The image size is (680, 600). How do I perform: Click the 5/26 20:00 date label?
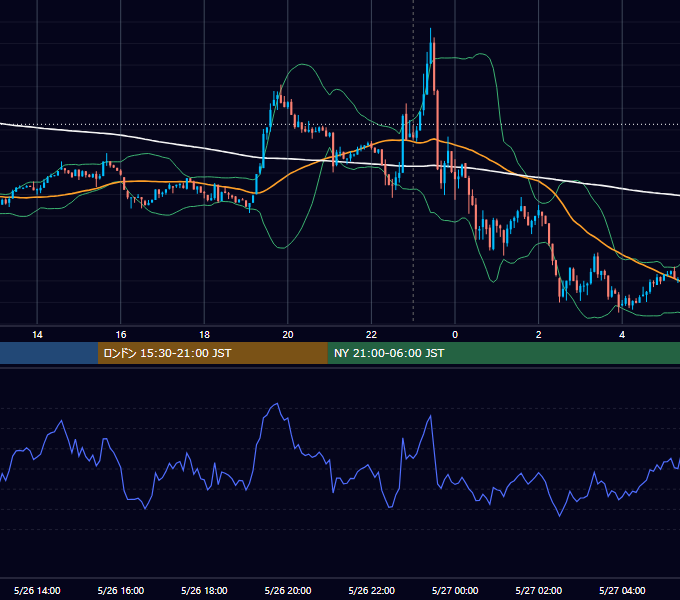288,590
